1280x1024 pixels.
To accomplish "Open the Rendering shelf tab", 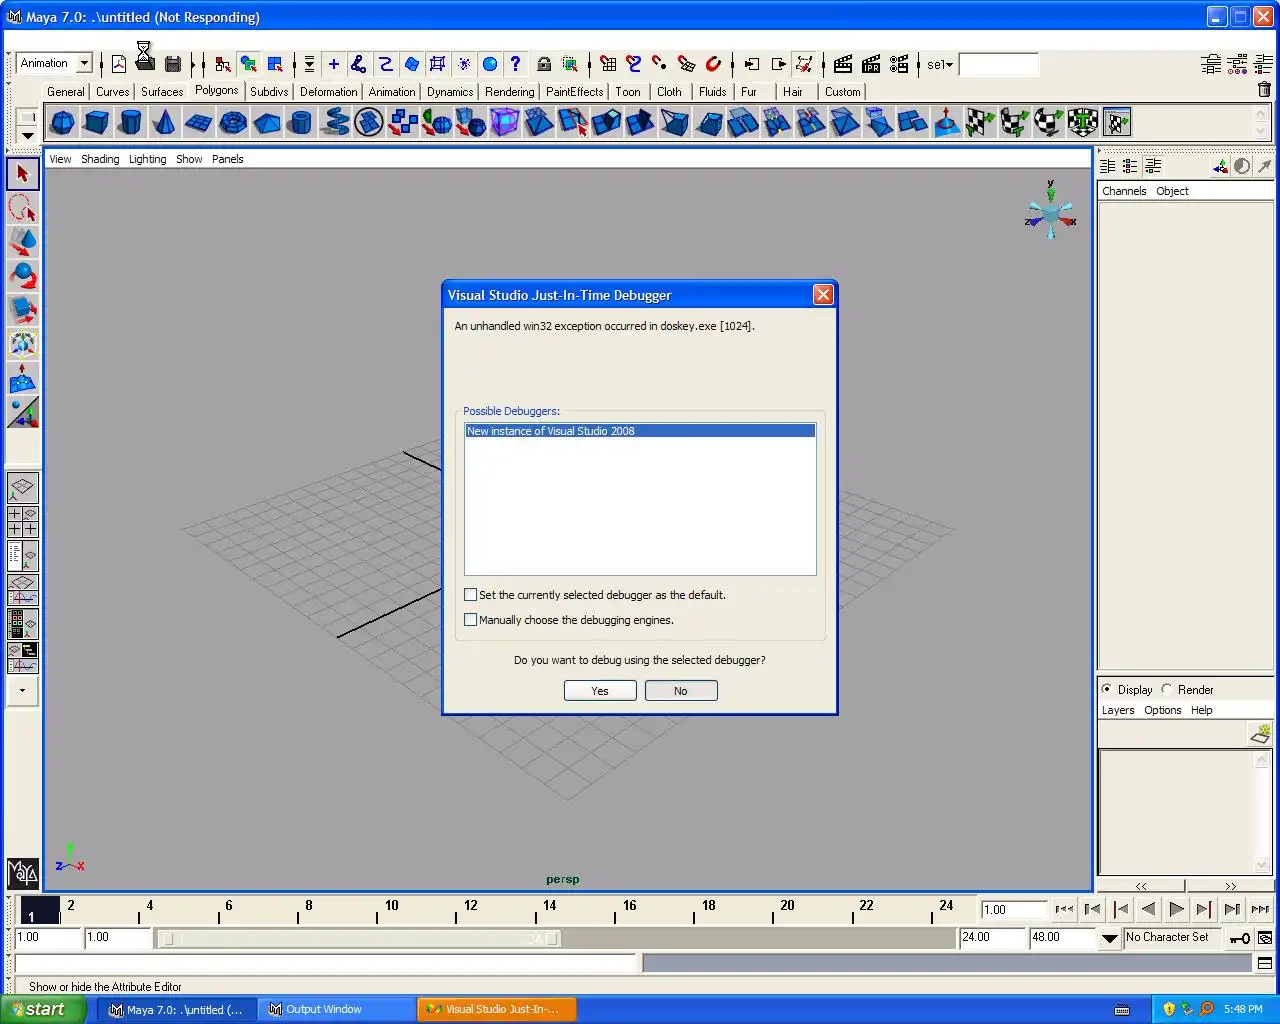I will (x=510, y=91).
